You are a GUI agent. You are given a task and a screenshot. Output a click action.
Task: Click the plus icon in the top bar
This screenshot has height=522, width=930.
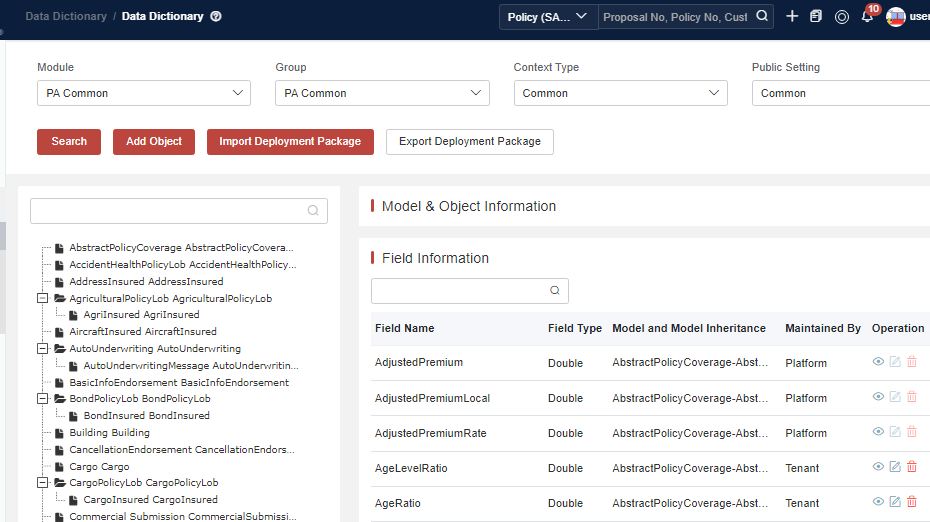click(x=792, y=16)
